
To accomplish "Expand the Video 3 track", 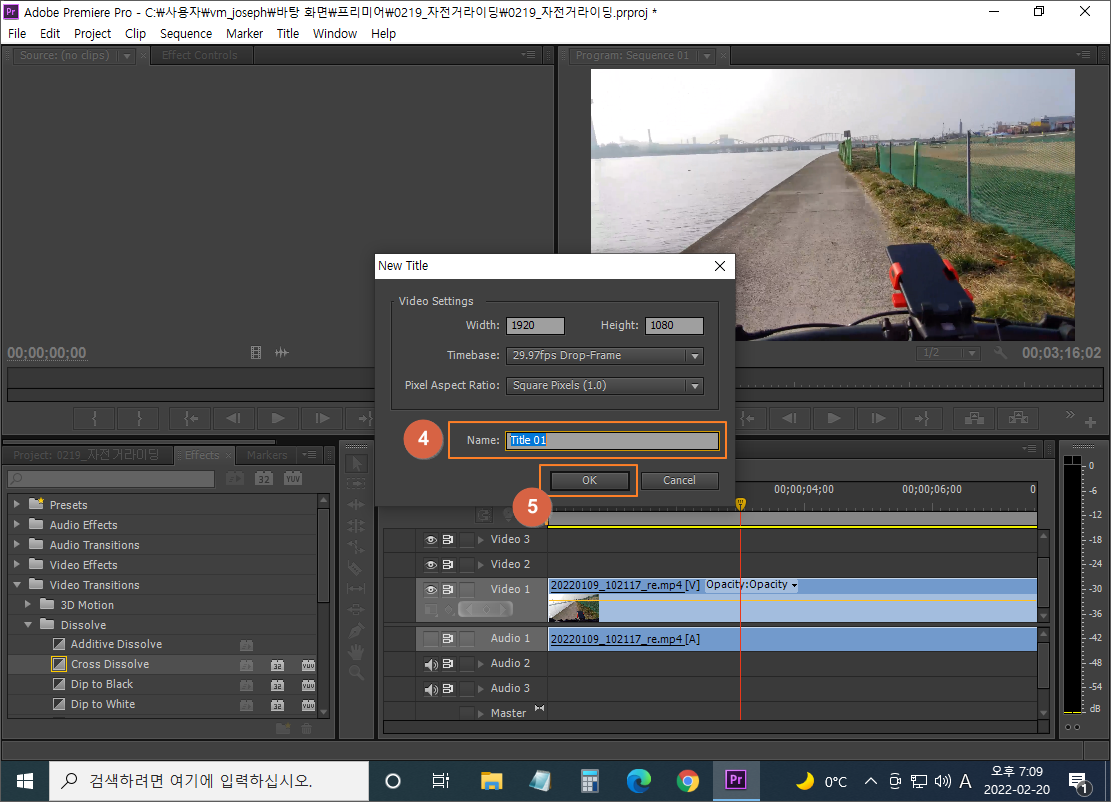I will [481, 540].
